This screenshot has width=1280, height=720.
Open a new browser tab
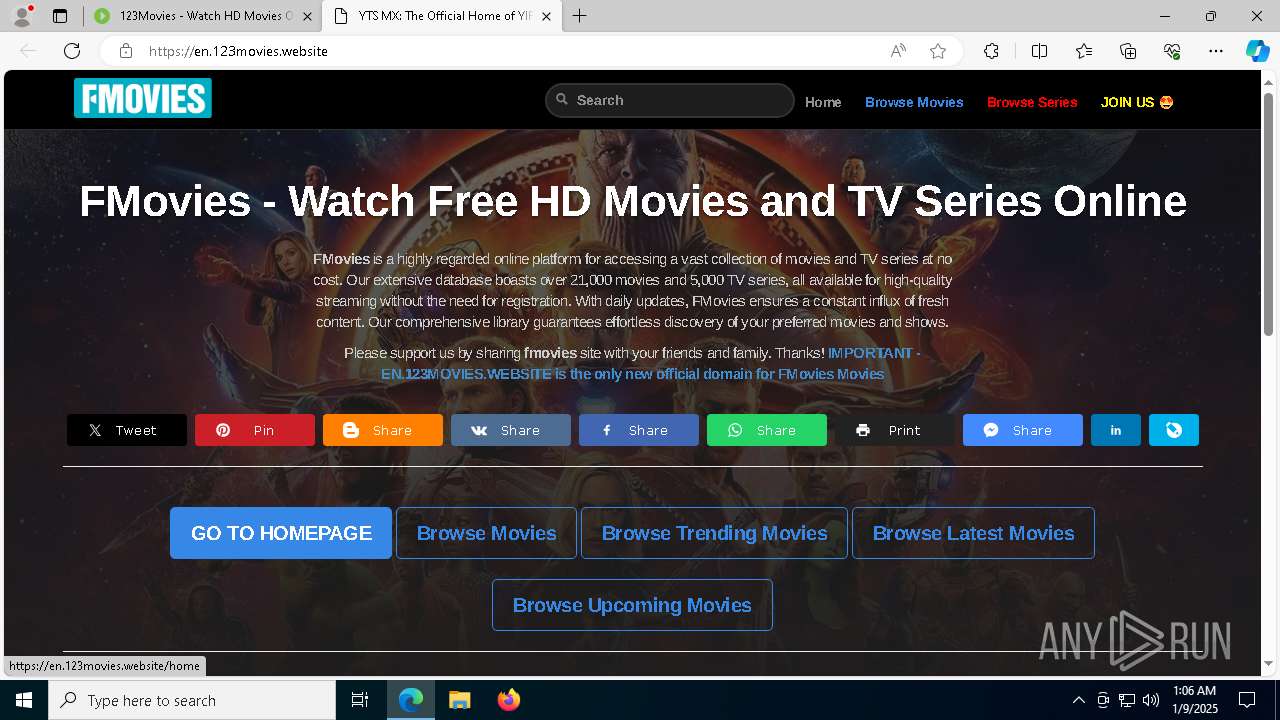click(580, 16)
